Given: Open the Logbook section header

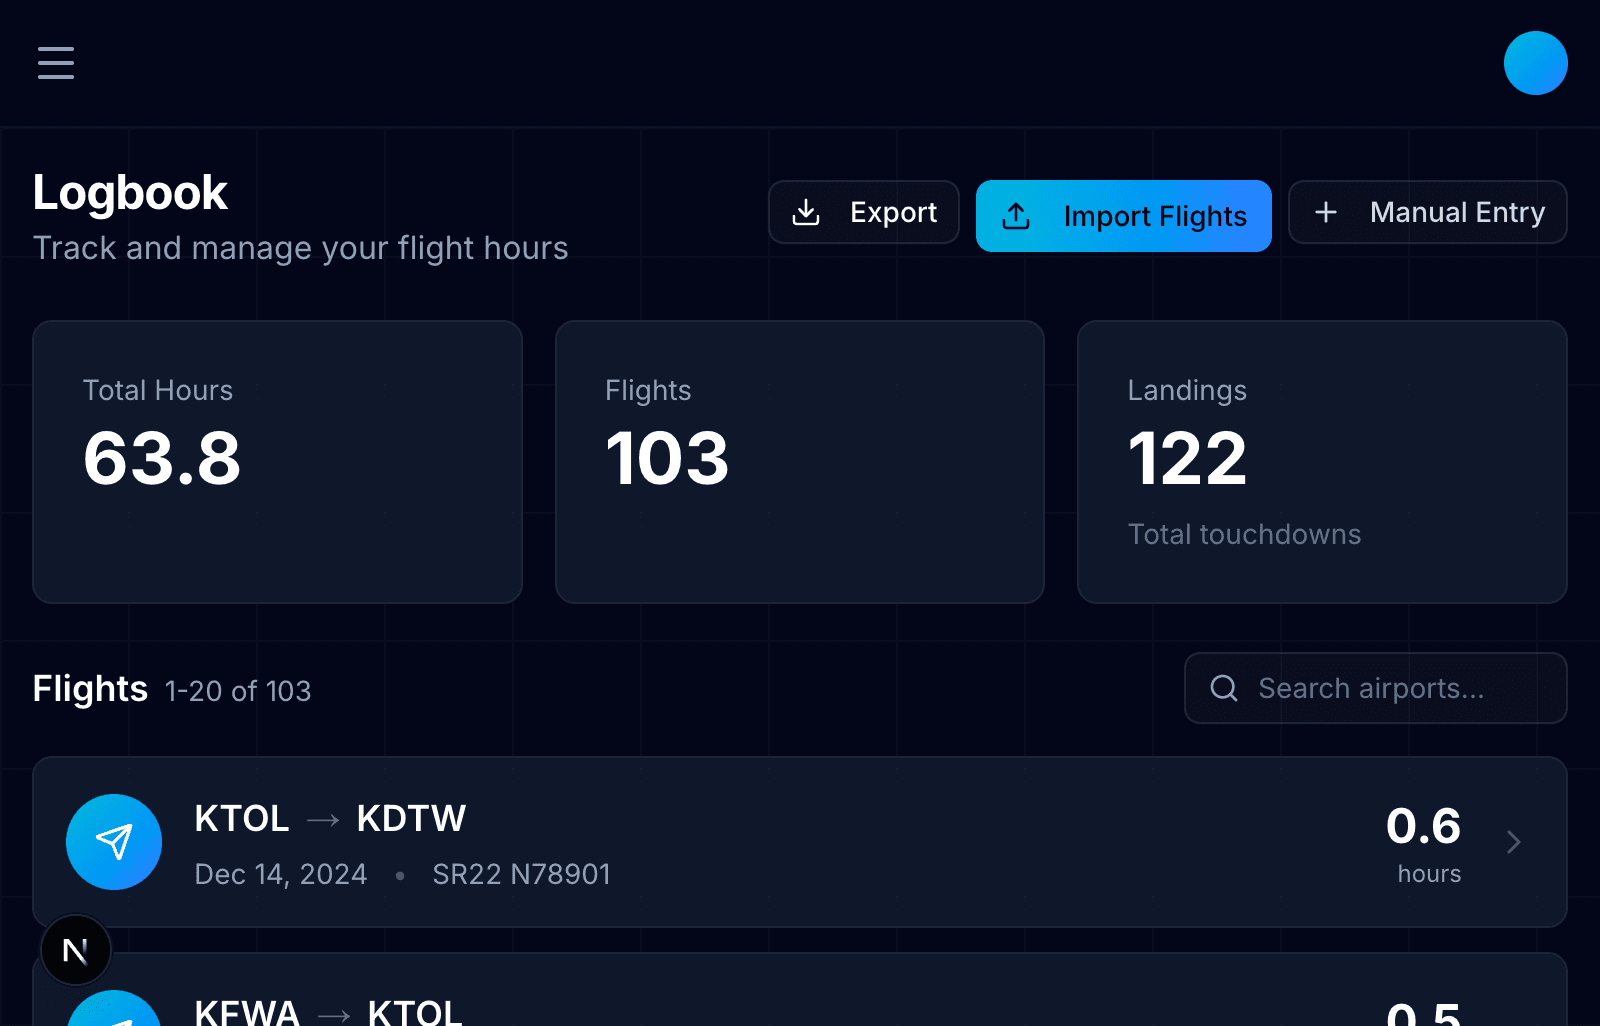Looking at the screenshot, I should point(130,192).
